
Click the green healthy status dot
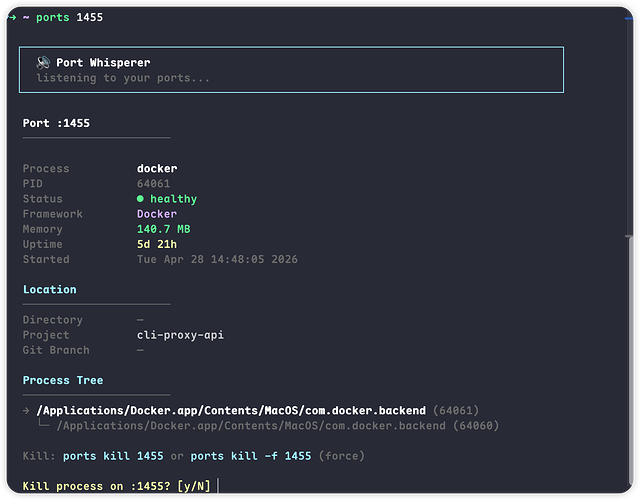[140, 199]
